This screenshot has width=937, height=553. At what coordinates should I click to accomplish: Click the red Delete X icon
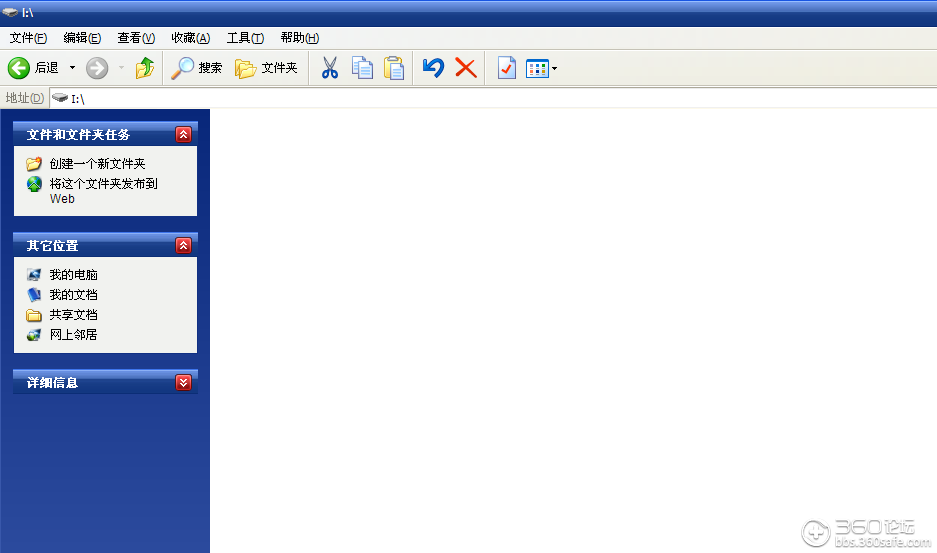click(466, 68)
